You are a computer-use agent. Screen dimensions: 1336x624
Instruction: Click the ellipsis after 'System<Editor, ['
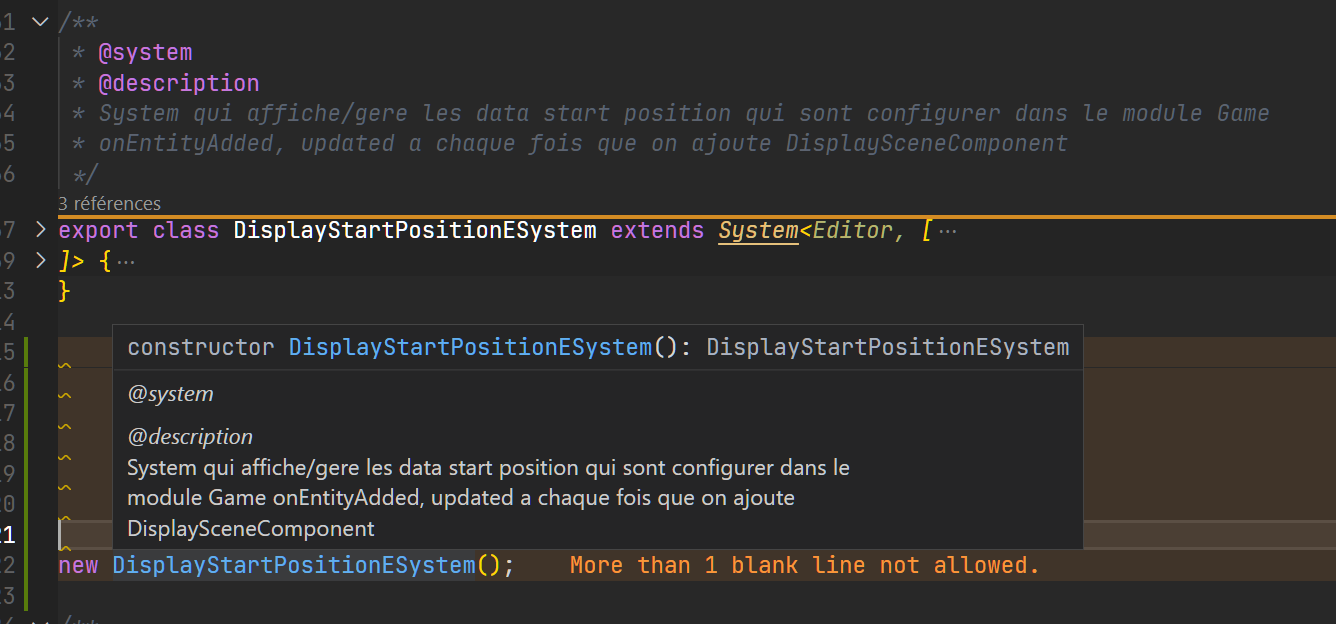[947, 229]
